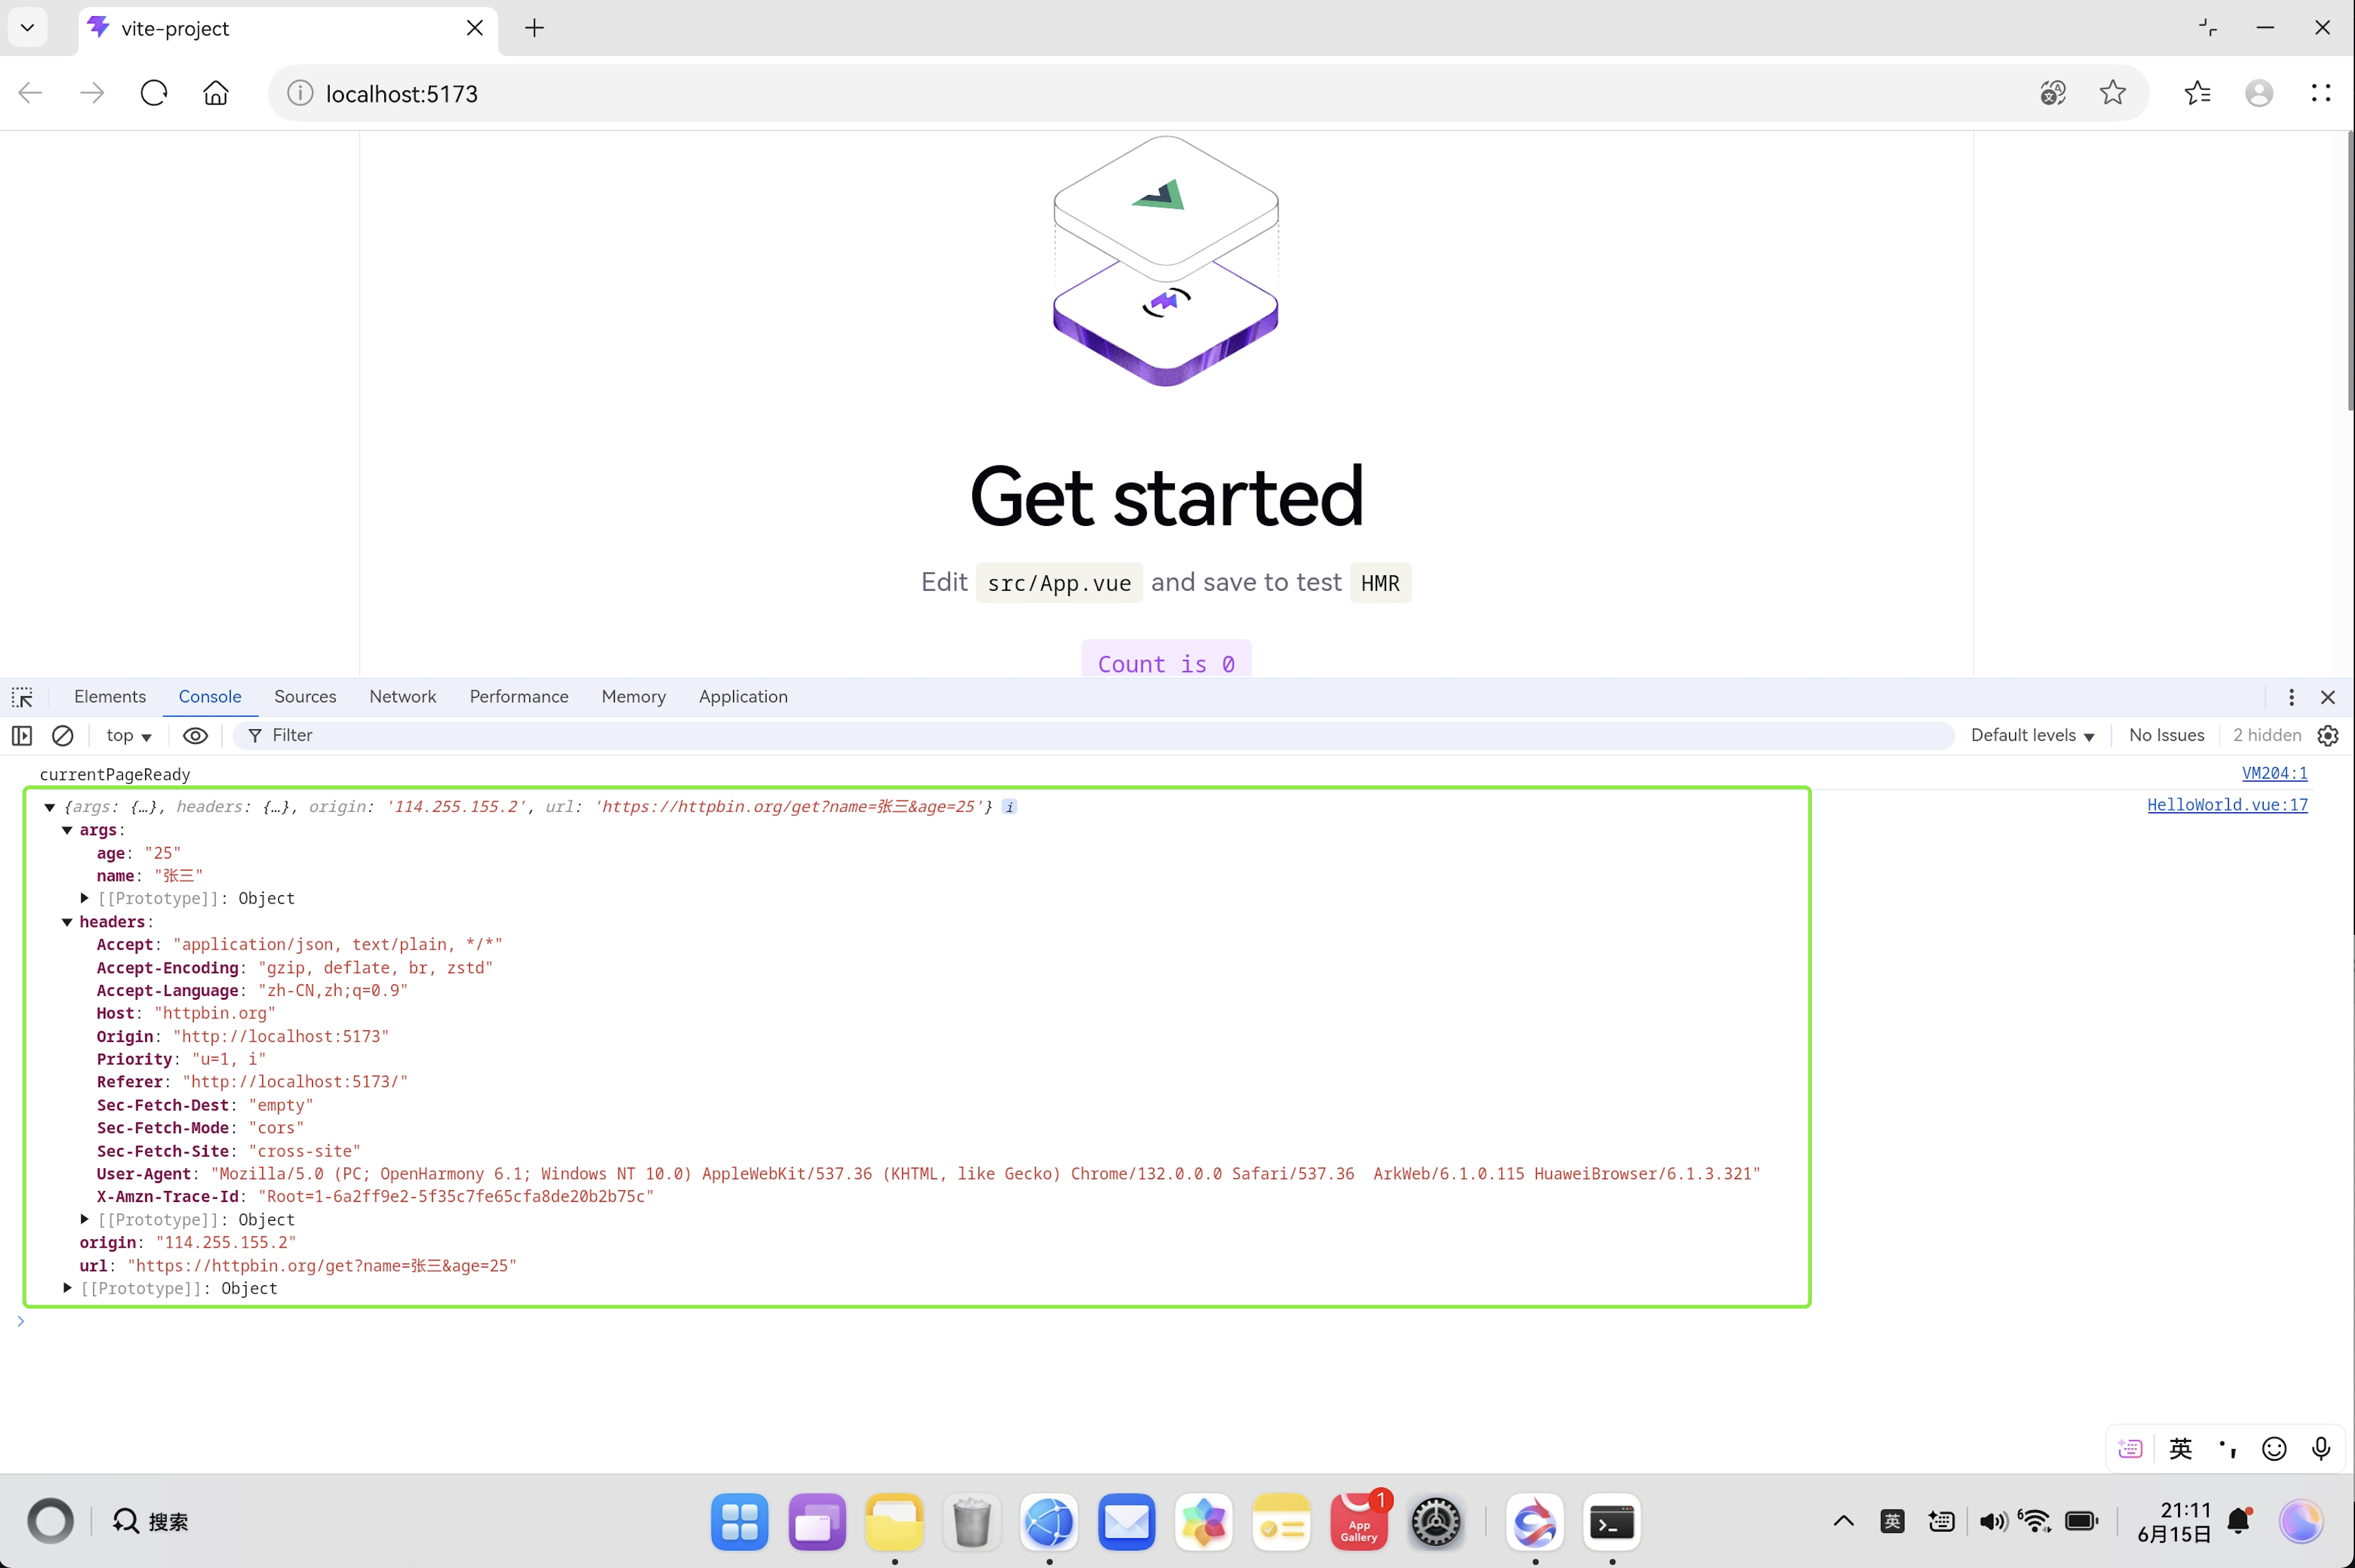Open console settings gear
Image resolution: width=2355 pixels, height=1568 pixels.
click(2328, 736)
